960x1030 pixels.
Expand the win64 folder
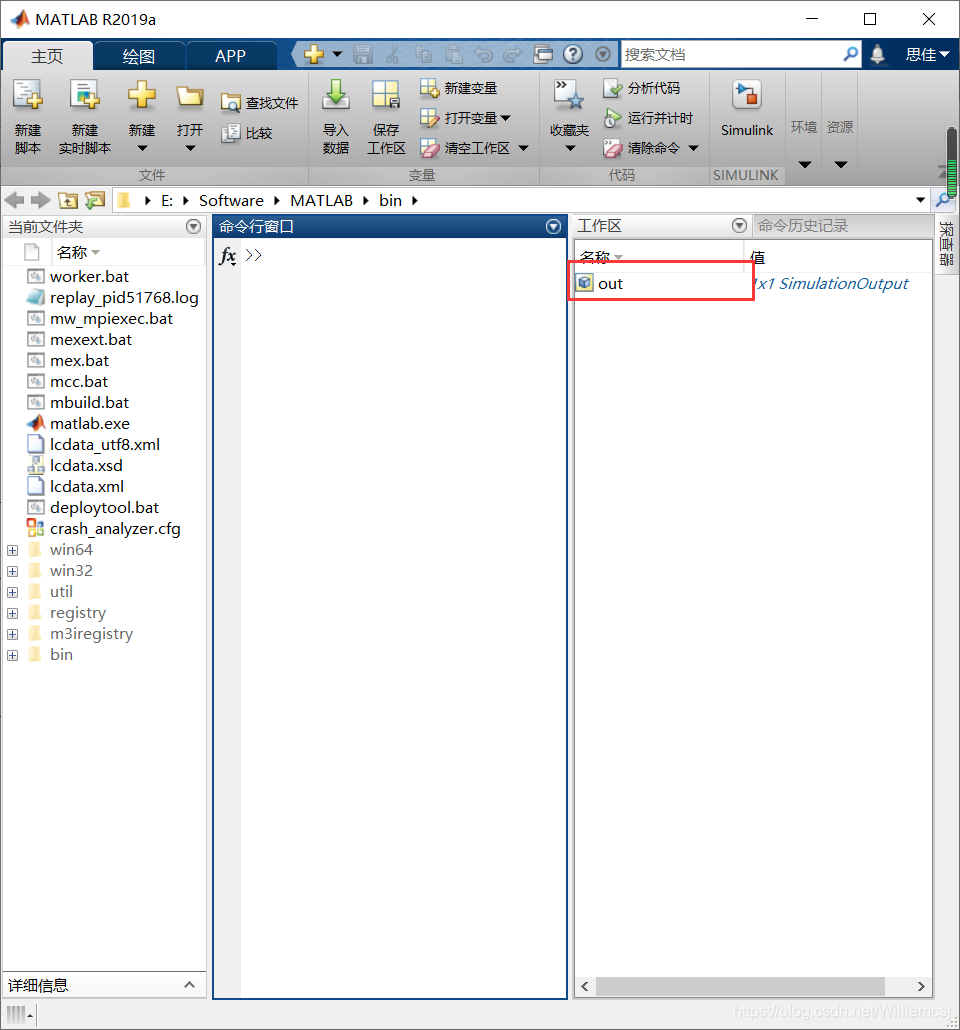(12, 550)
